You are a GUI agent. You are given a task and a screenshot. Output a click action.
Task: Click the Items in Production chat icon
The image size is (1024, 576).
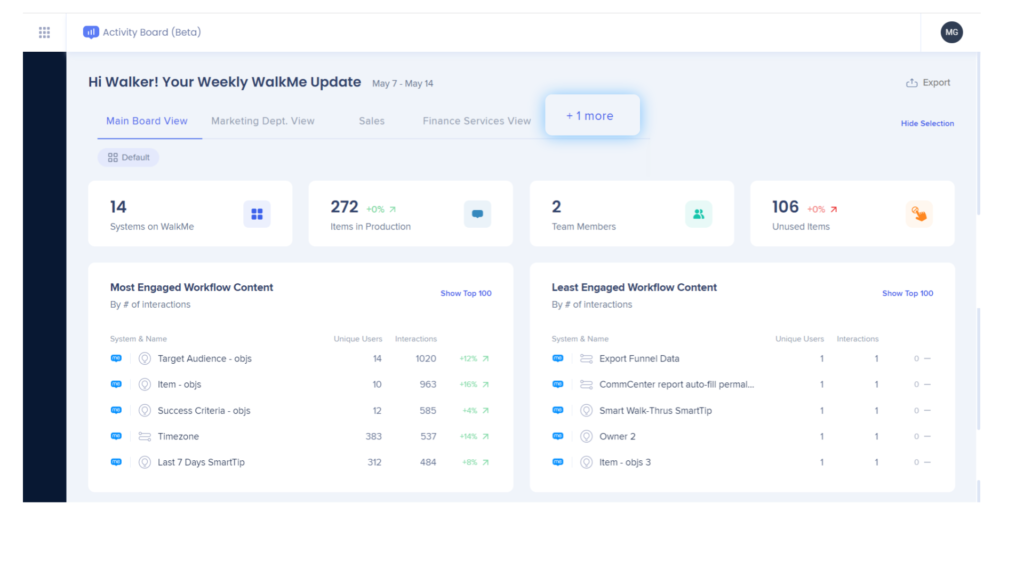(477, 214)
